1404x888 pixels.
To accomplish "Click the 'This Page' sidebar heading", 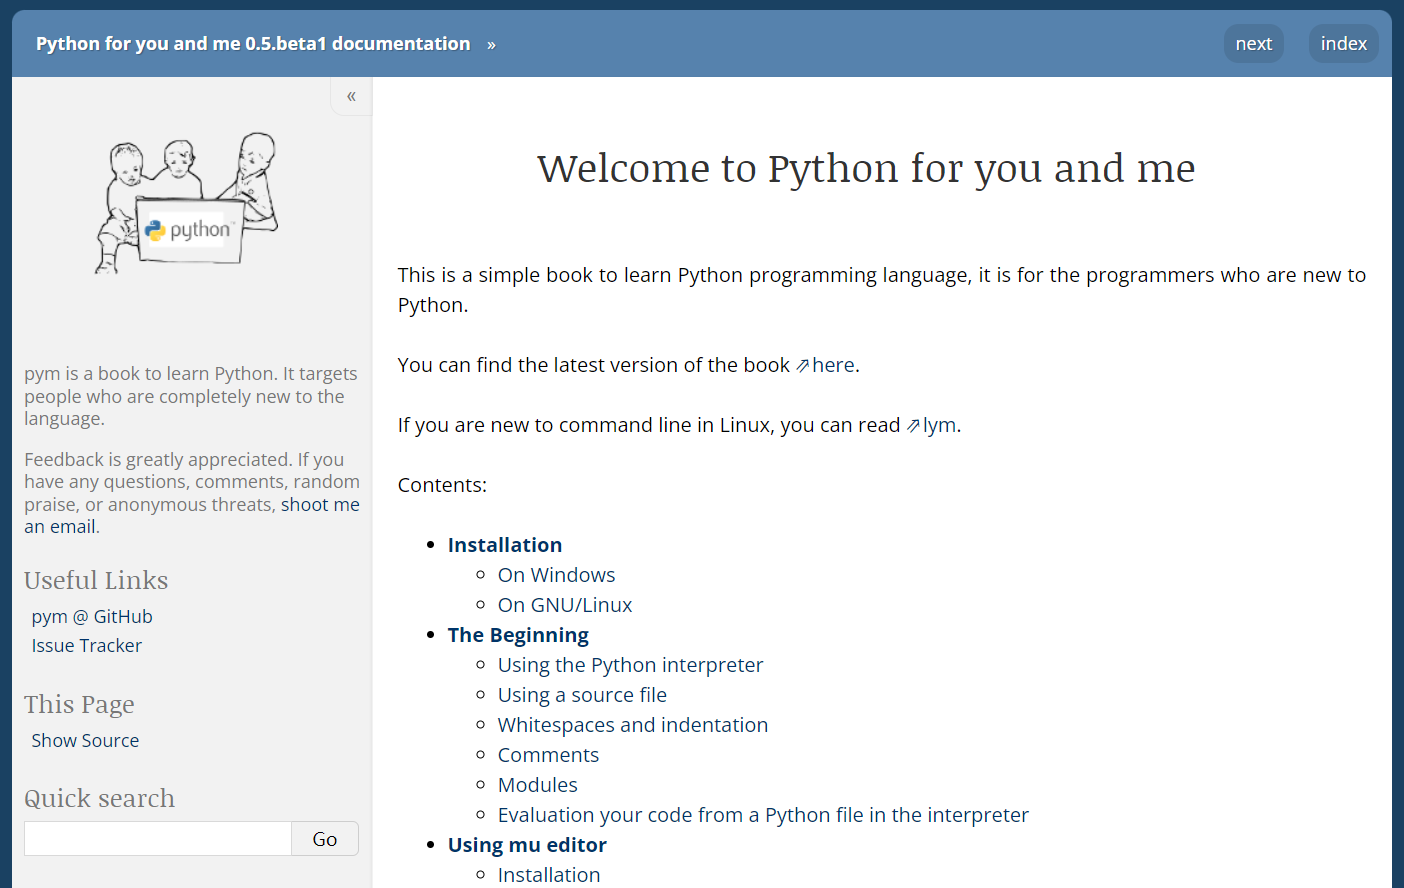I will click(x=79, y=704).
